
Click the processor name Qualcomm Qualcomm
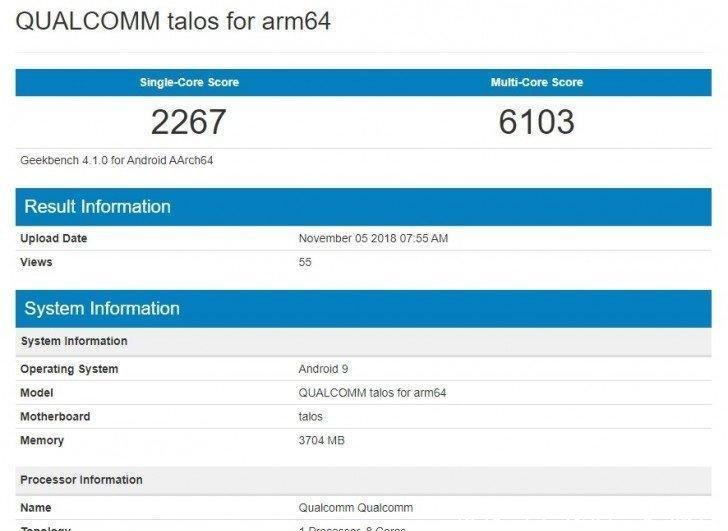click(x=355, y=508)
